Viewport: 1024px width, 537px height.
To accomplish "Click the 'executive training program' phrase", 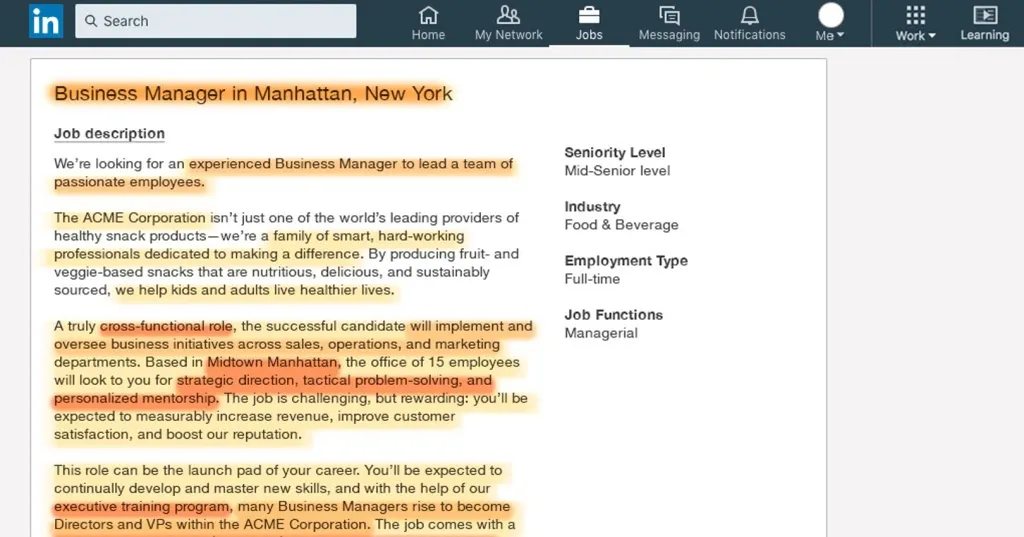I will pos(142,506).
